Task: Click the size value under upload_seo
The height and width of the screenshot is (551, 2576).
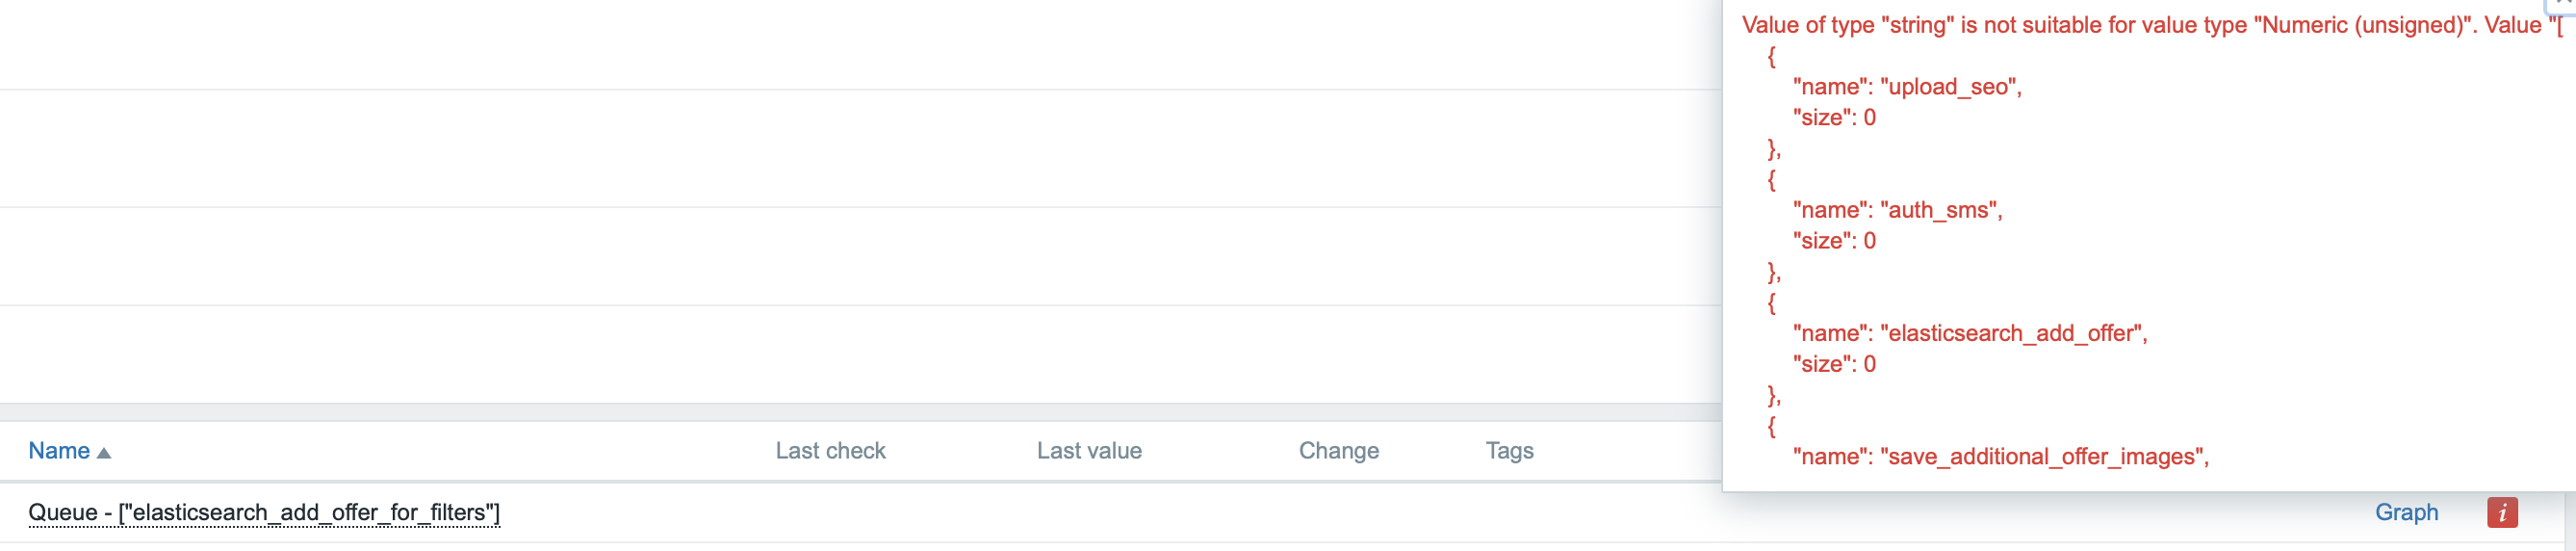Action: click(x=1869, y=118)
